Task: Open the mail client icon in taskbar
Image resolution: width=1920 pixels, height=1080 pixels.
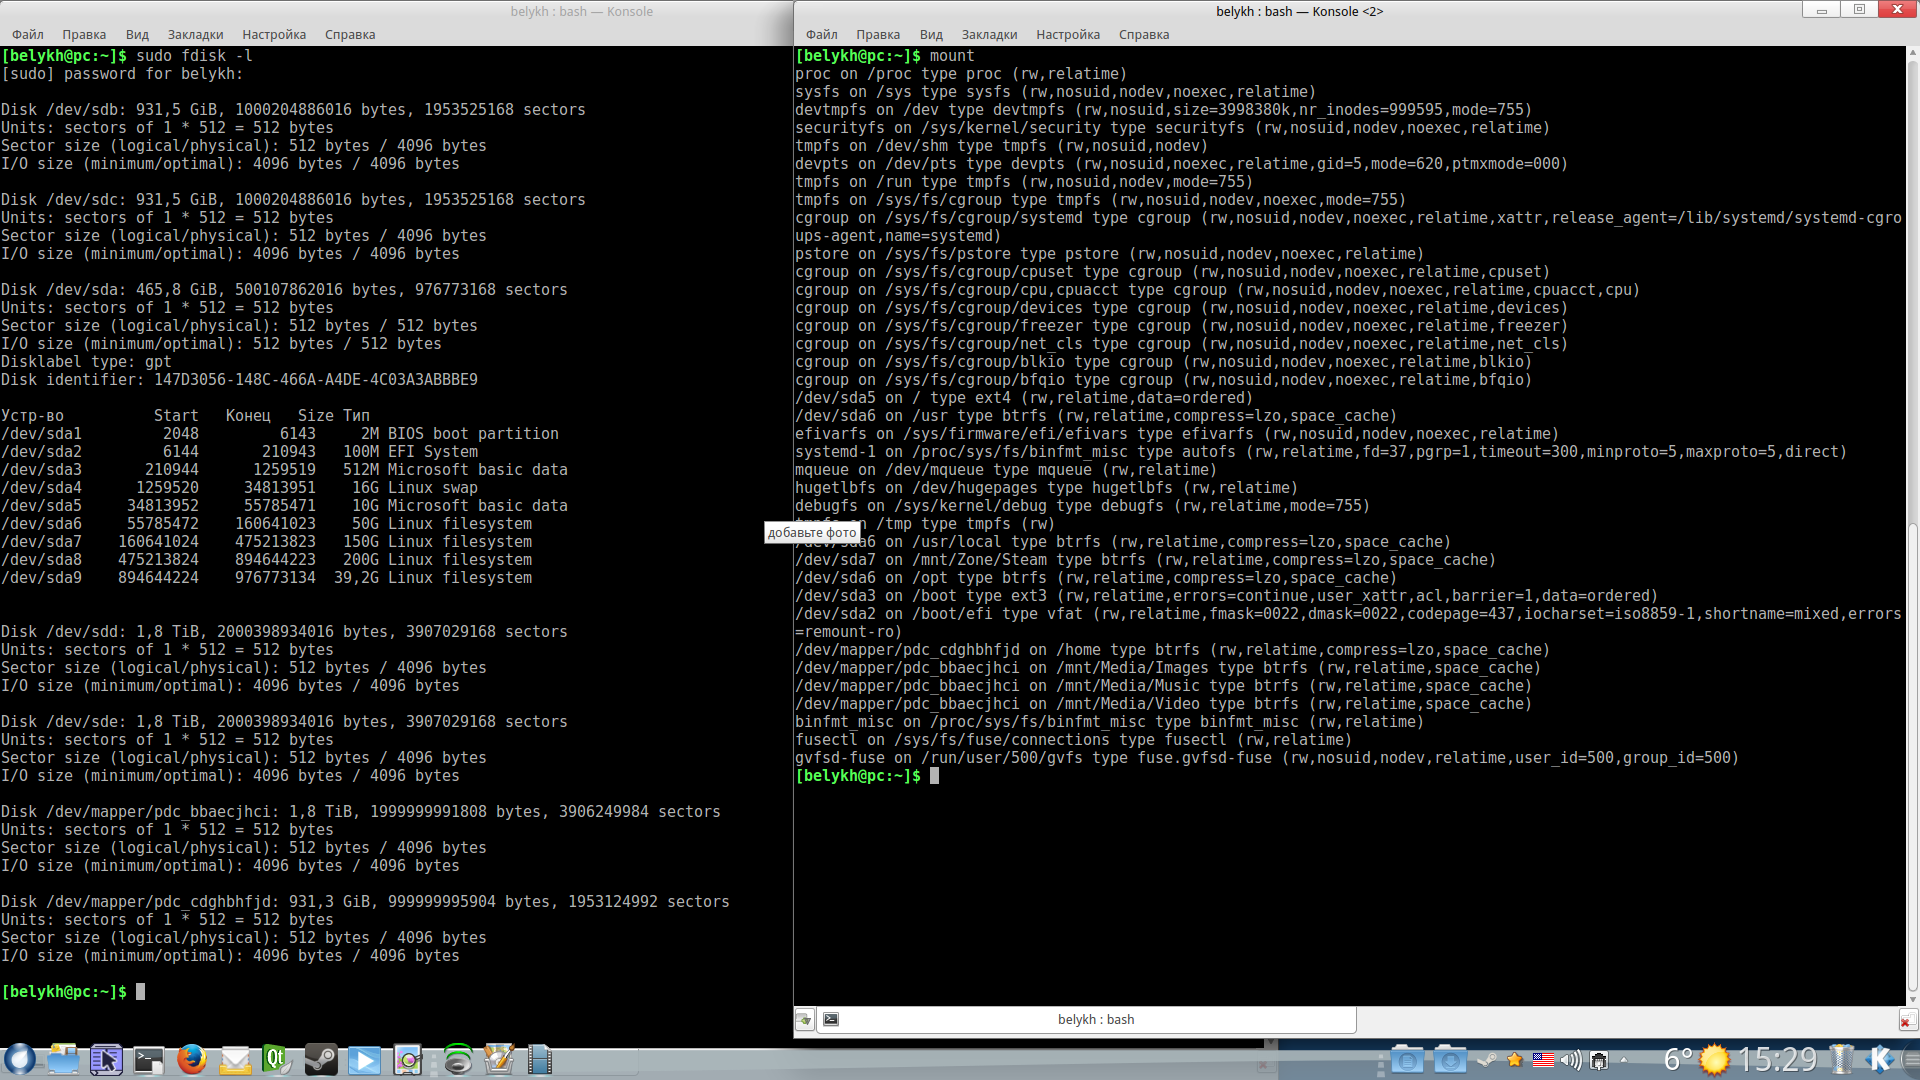Action: click(235, 1059)
